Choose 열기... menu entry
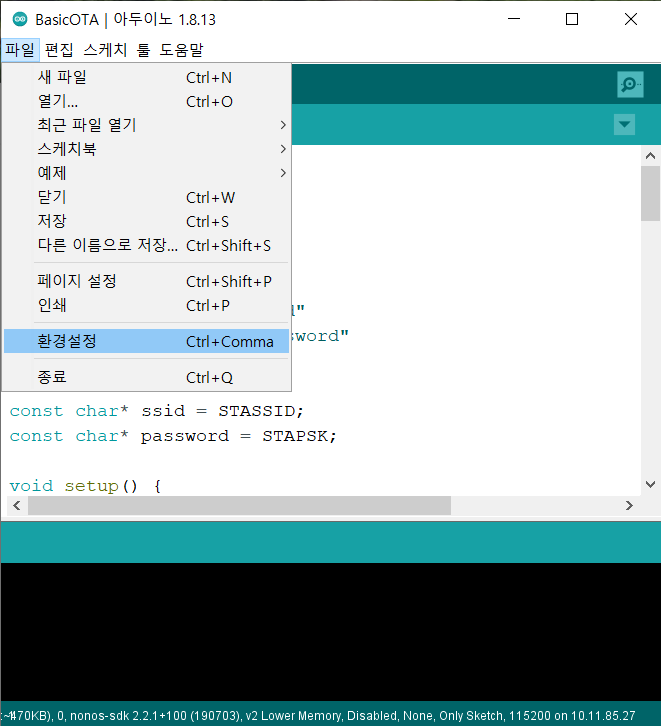 click(x=146, y=101)
